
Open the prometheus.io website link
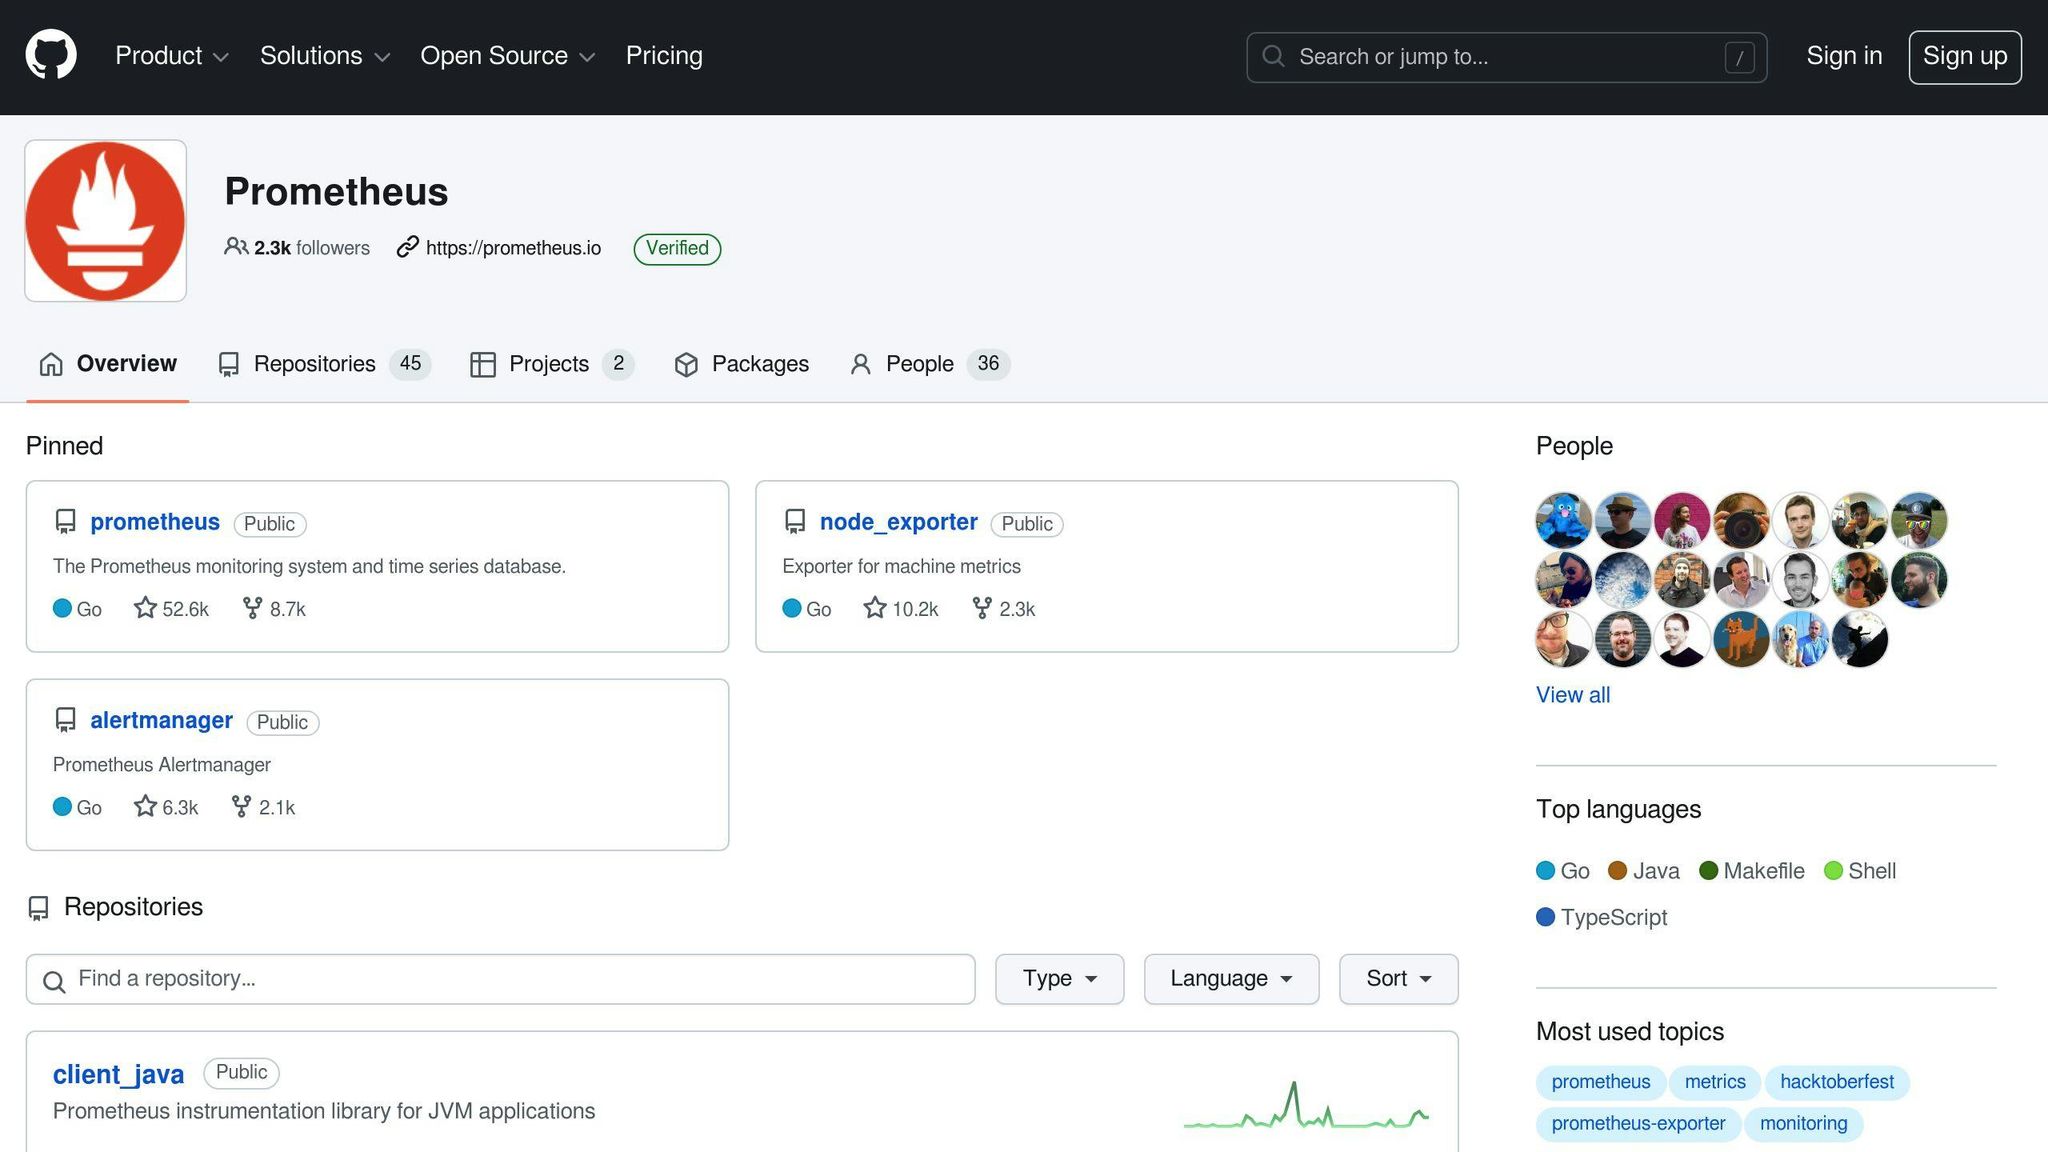(513, 248)
